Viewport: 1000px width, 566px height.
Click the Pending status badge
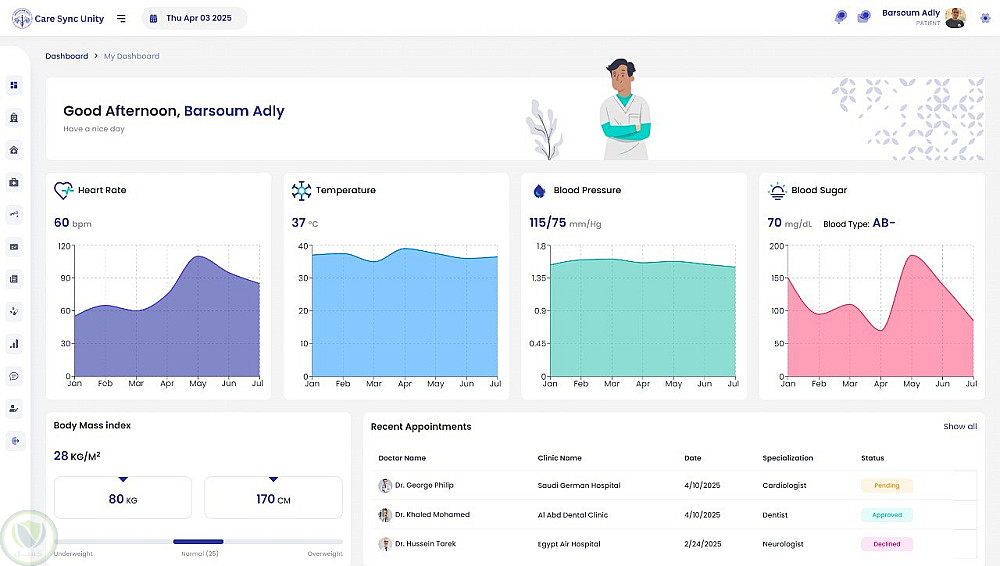pyautogui.click(x=886, y=486)
